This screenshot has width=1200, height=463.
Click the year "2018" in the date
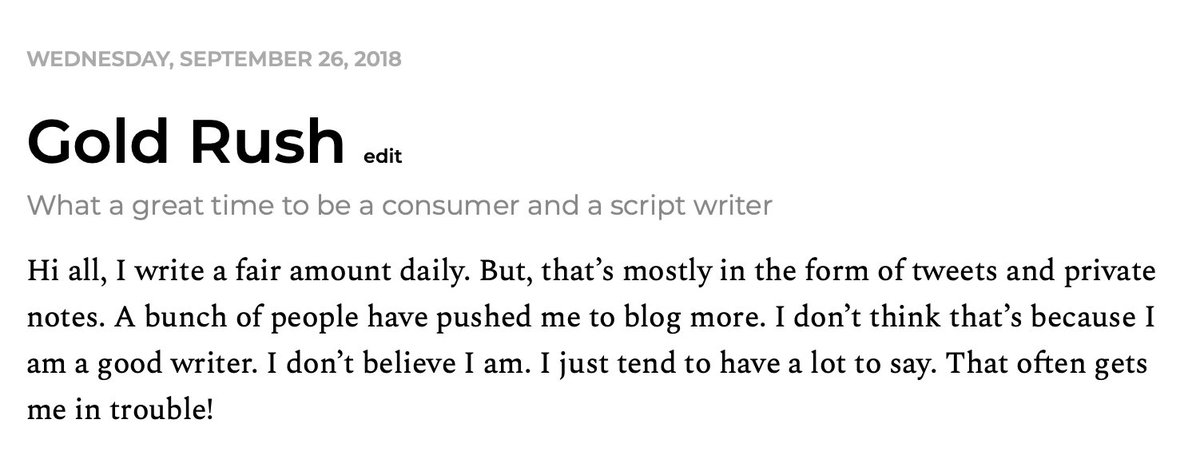(x=376, y=59)
